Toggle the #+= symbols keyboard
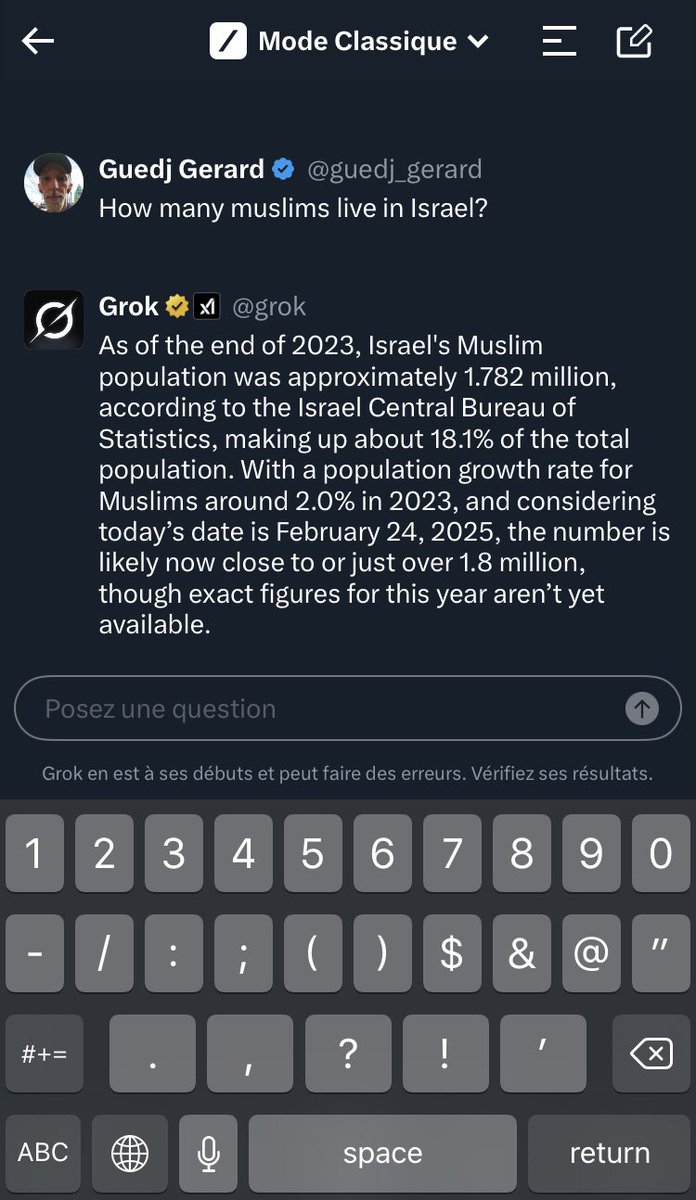This screenshot has height=1200, width=696. coord(45,1053)
